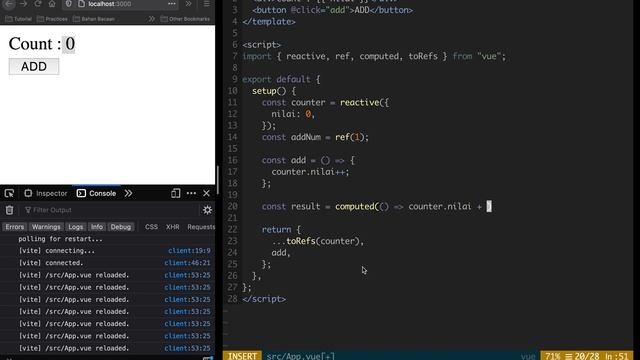Click the page info icon beside localhost
The height and width of the screenshot is (360, 640).
81,4
